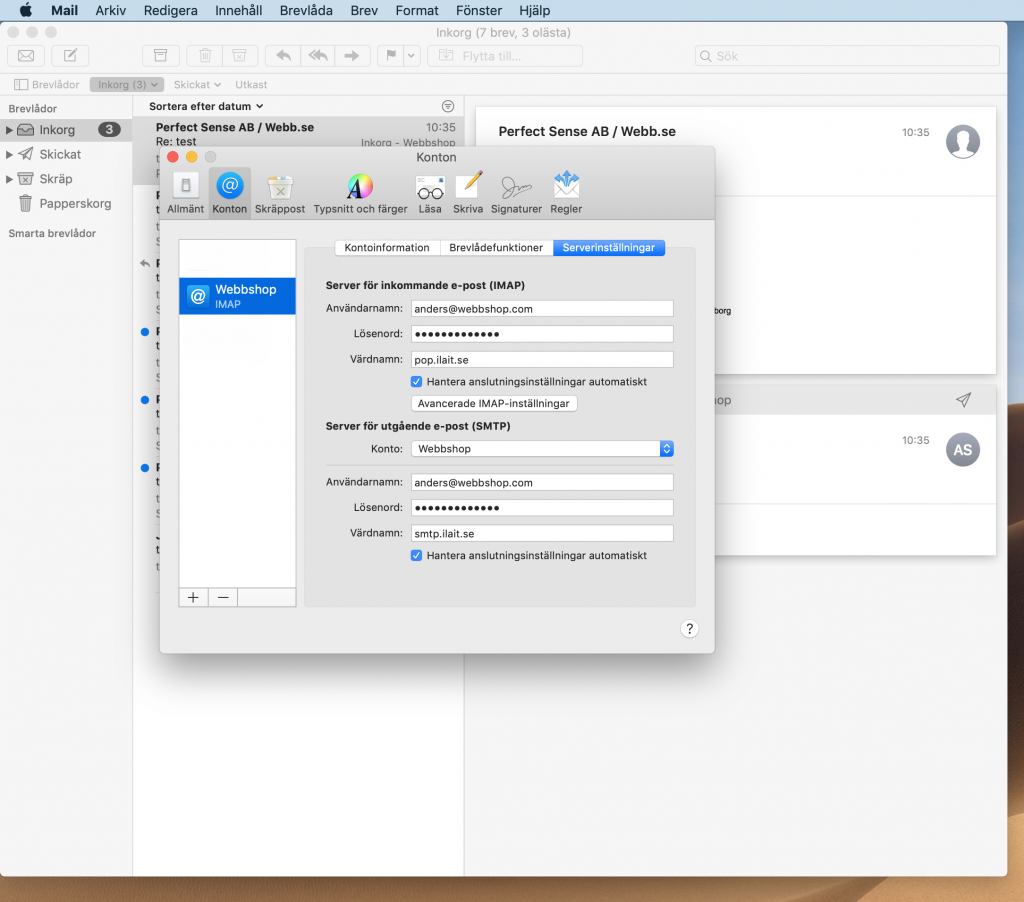
Task: Expand the Skräp mailbox triangle
Action: tap(9, 179)
